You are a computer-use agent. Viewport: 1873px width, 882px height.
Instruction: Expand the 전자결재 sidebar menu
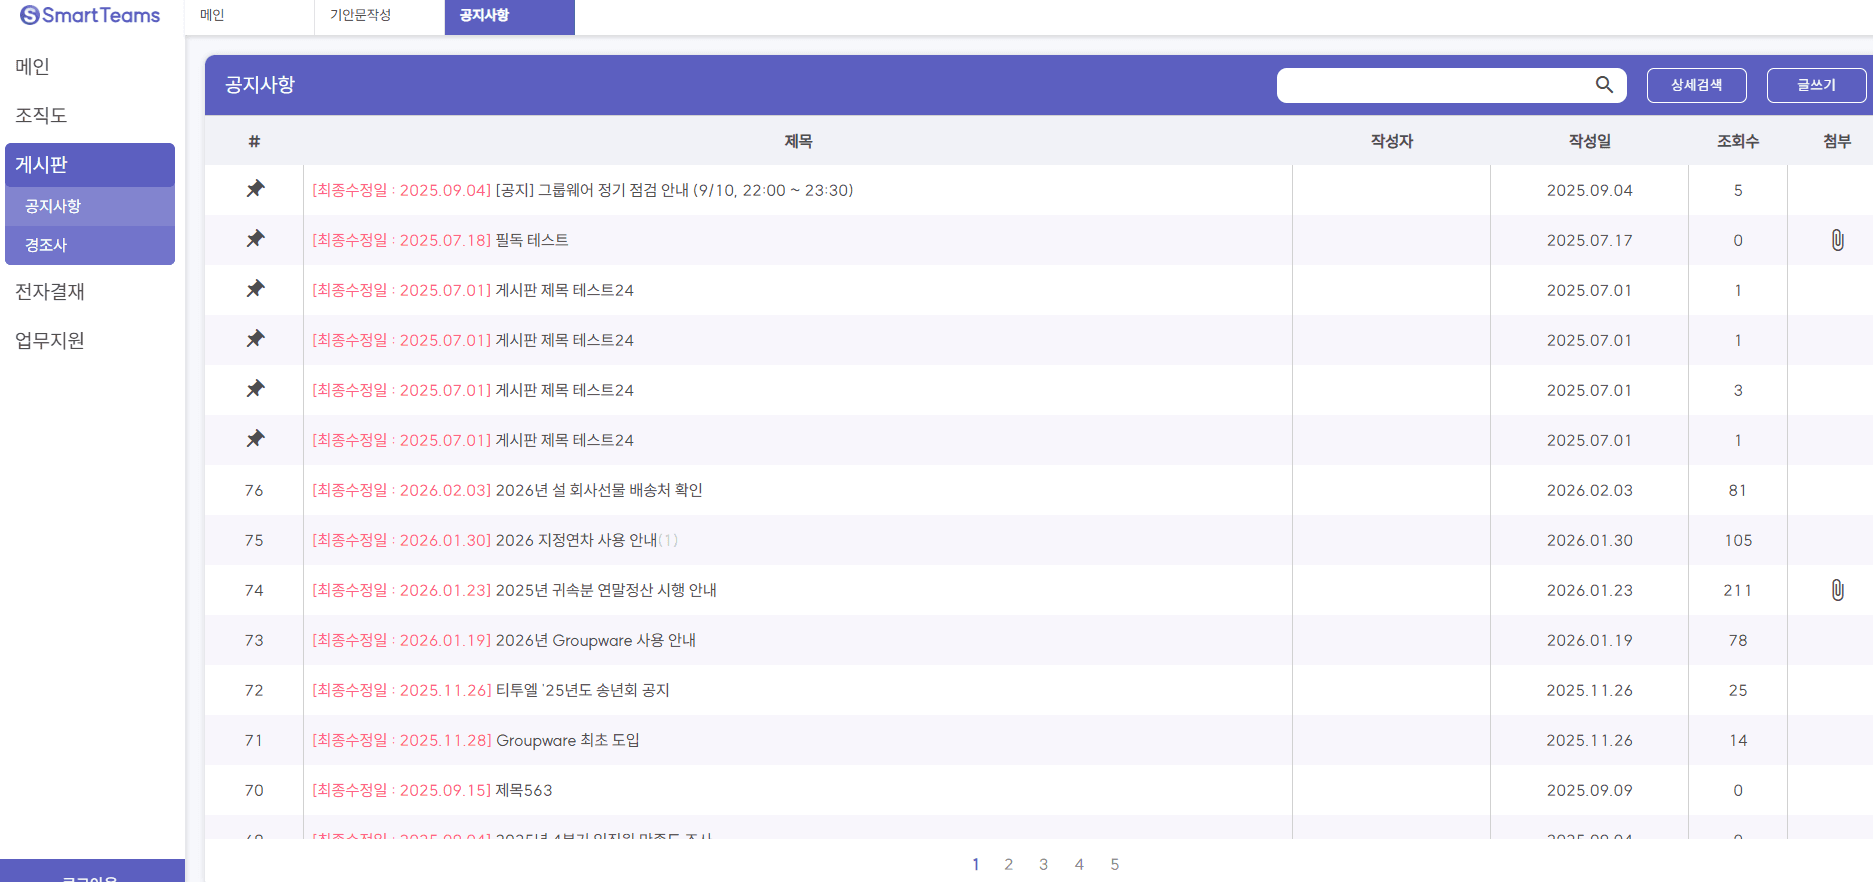[x=50, y=292]
